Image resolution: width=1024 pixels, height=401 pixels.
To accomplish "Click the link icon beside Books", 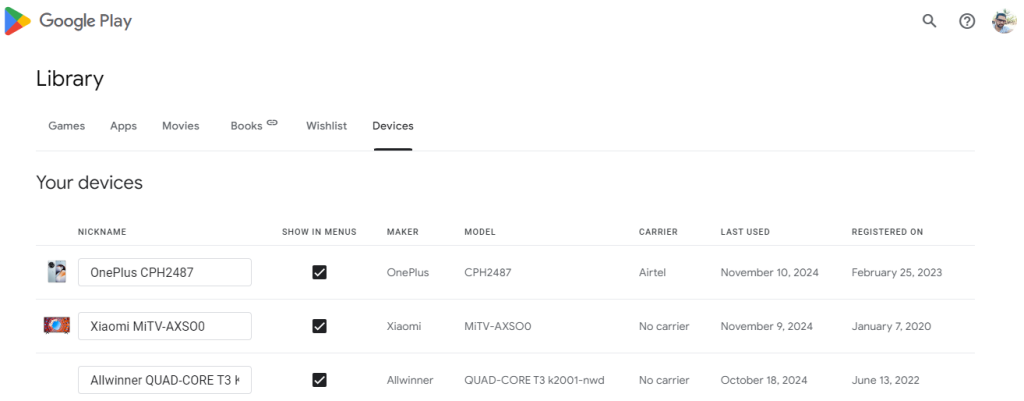I will pyautogui.click(x=272, y=123).
